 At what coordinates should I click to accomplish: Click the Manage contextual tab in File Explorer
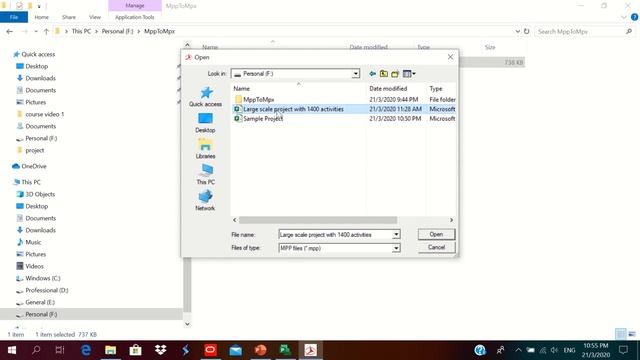(135, 6)
